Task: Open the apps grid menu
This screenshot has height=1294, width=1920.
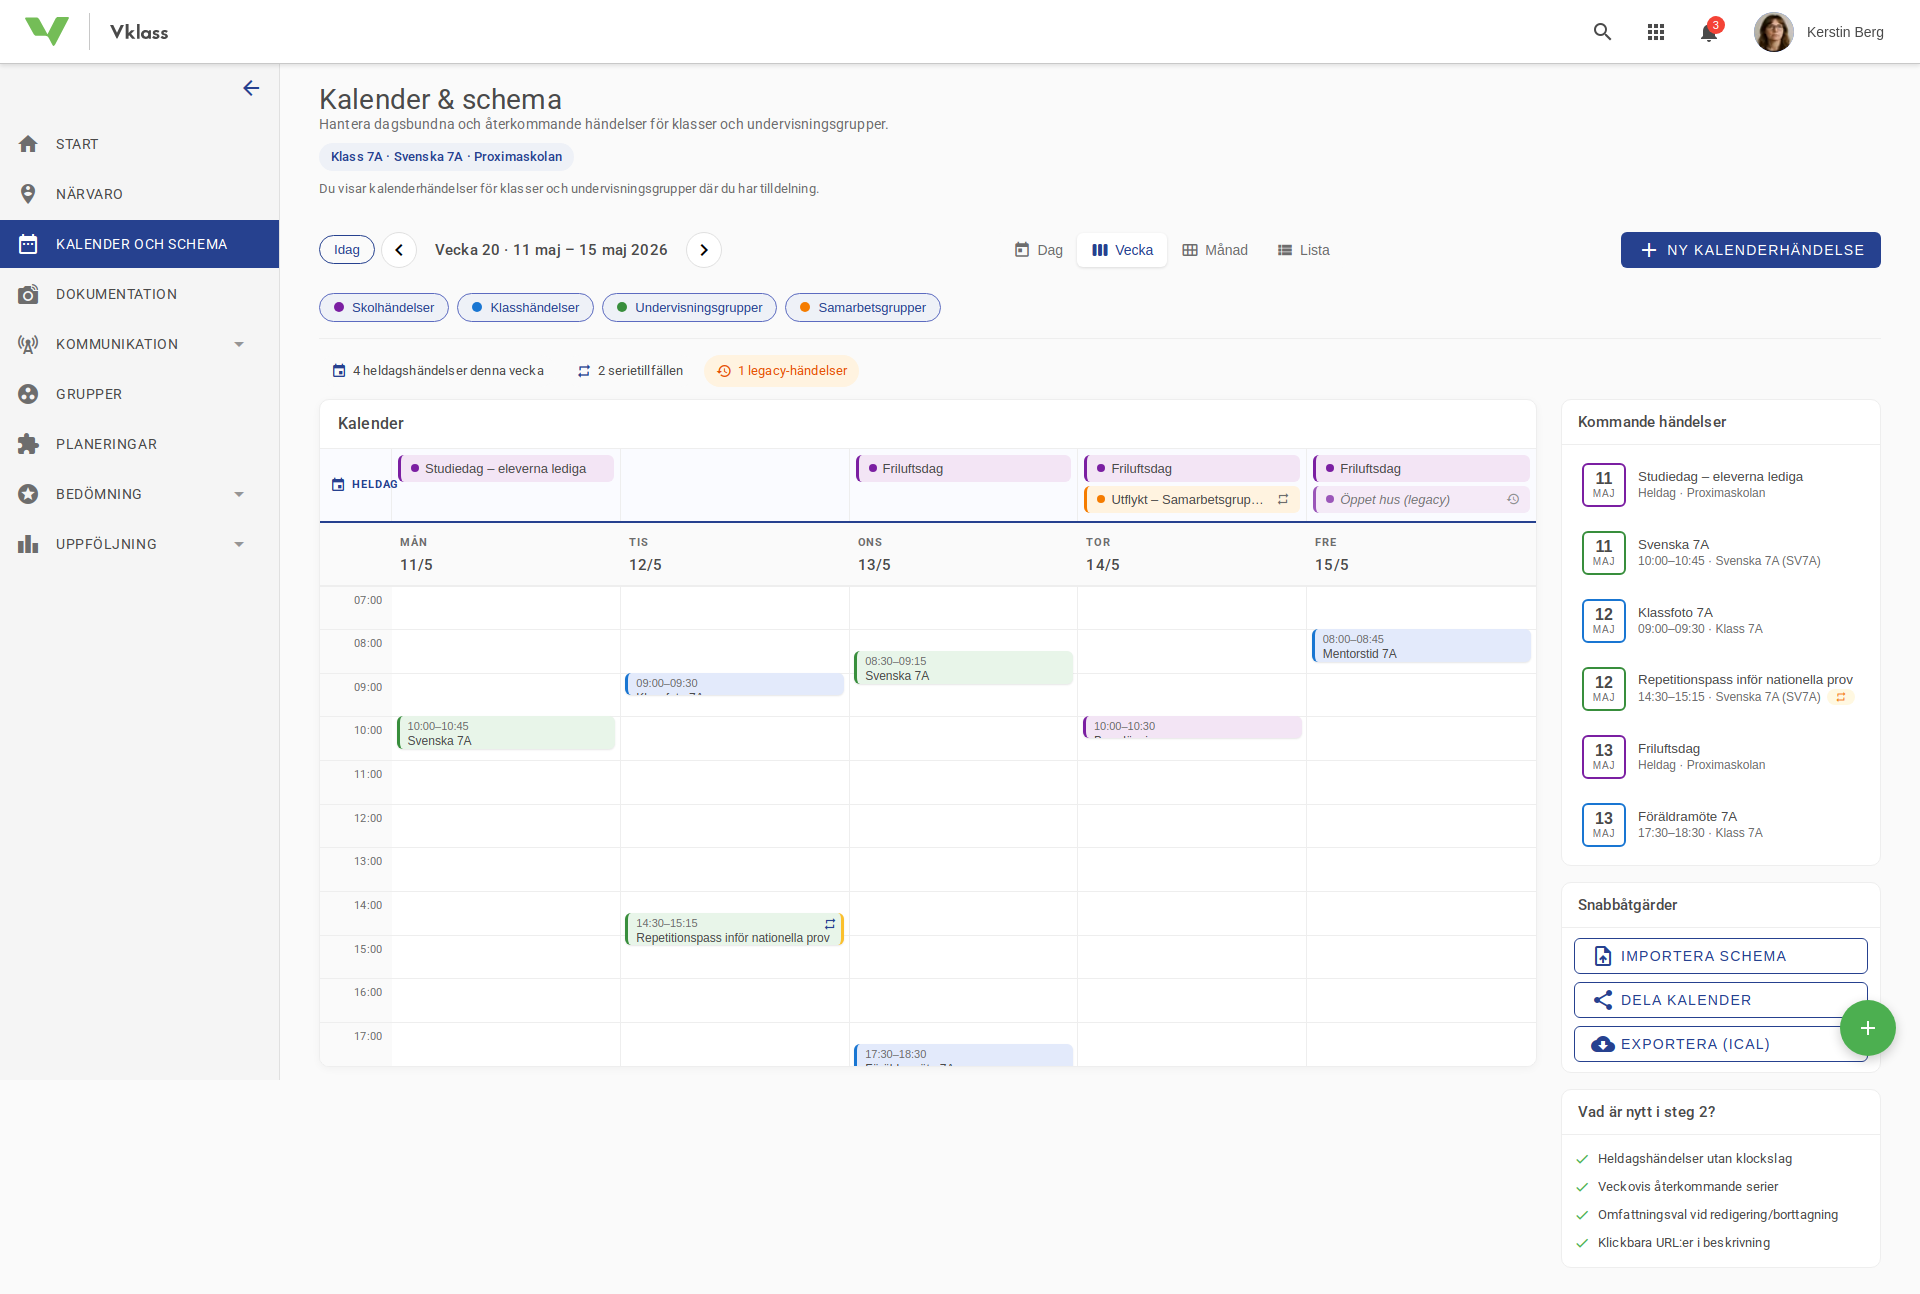Action: pos(1656,32)
